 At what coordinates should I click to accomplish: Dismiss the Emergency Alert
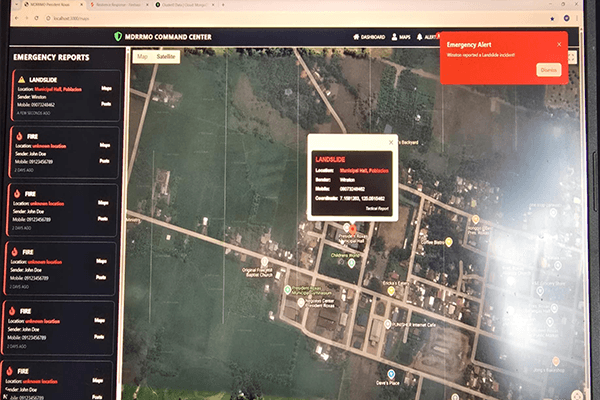(549, 70)
